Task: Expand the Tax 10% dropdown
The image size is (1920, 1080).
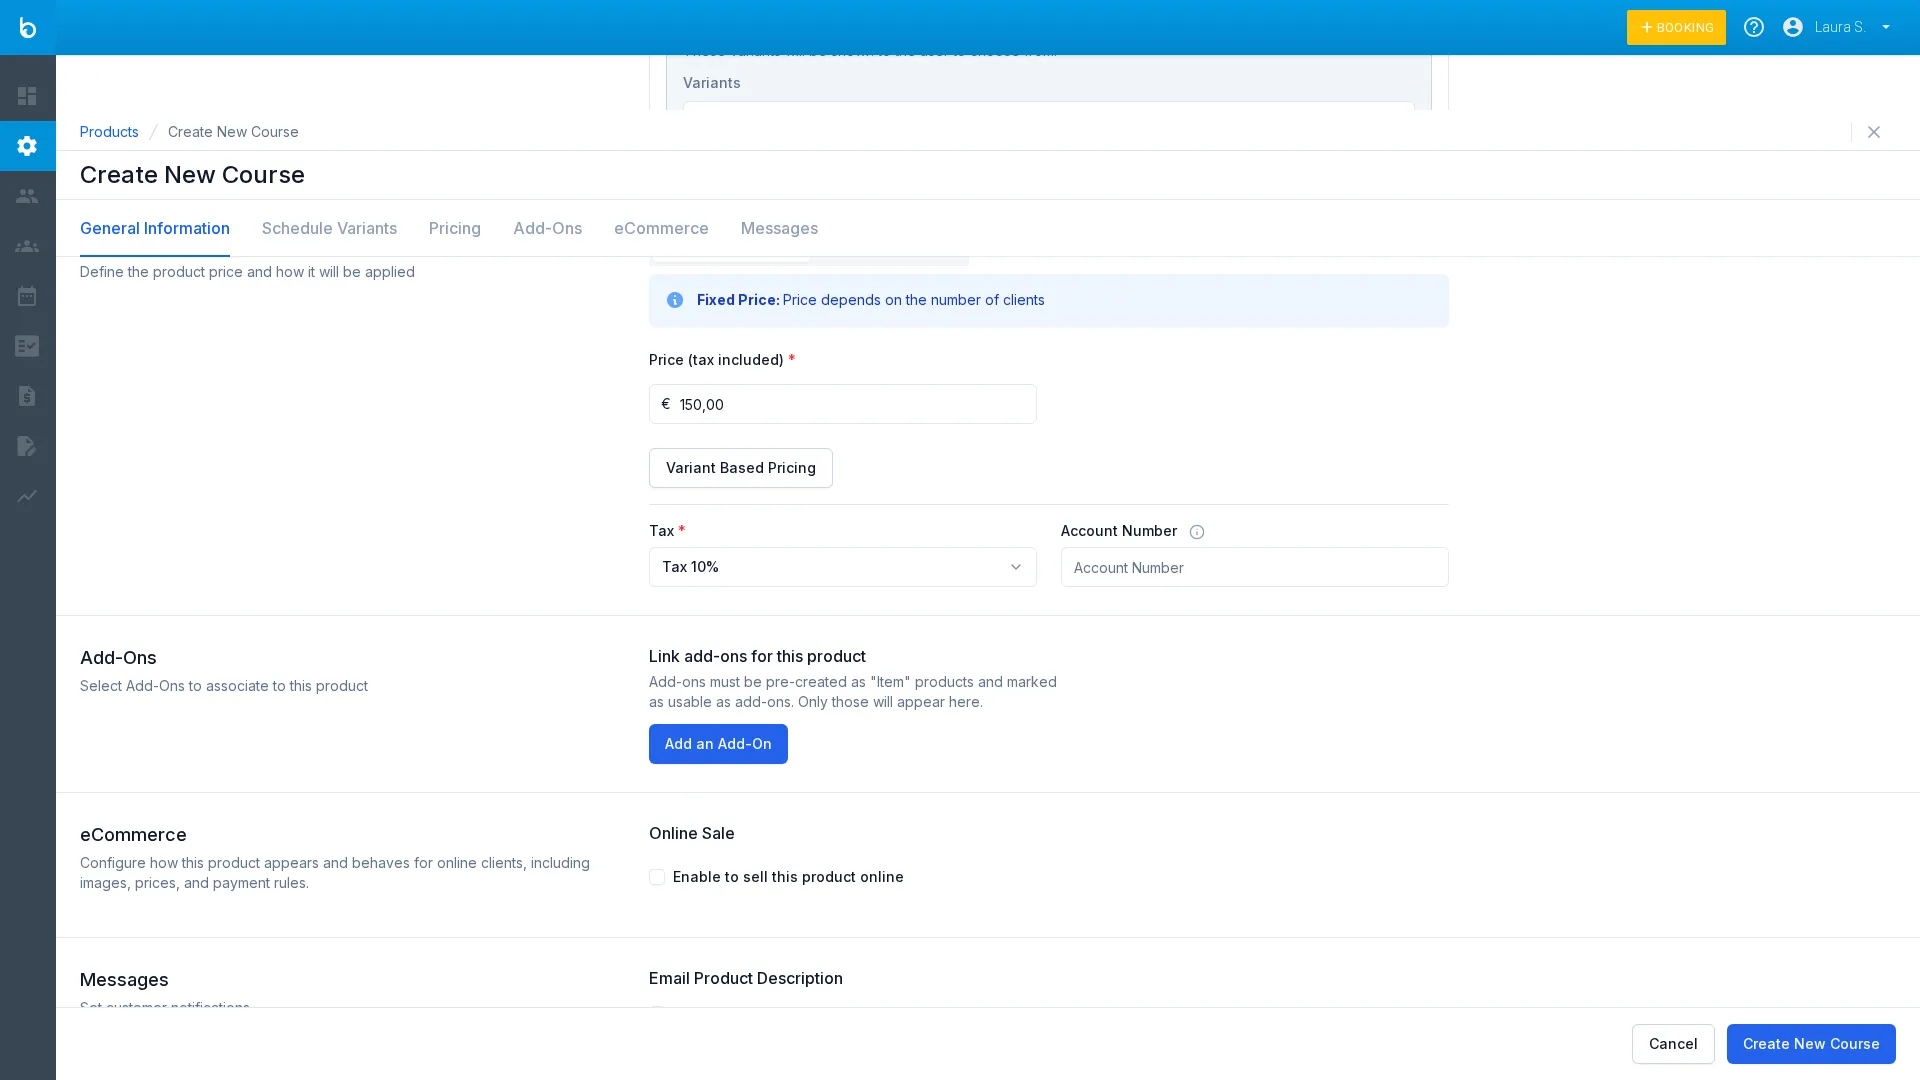Action: 842,567
